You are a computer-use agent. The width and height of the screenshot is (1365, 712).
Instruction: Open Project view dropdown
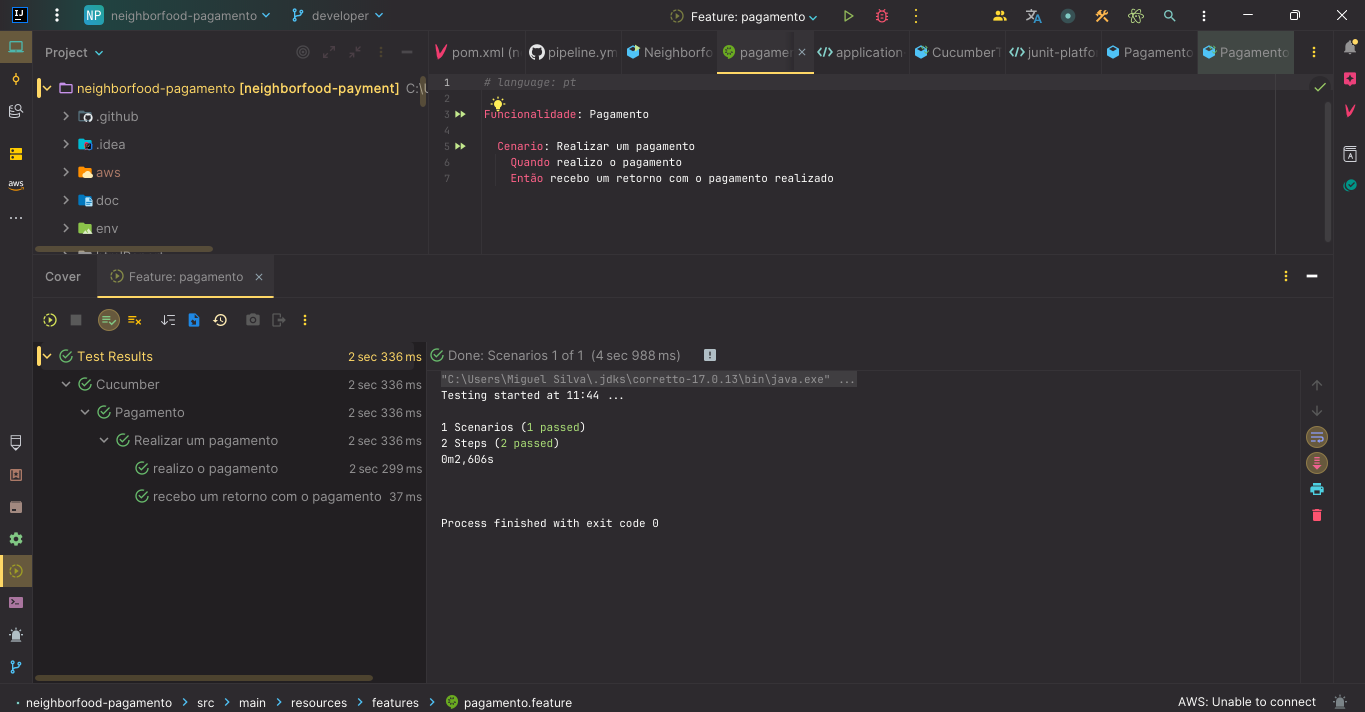[x=74, y=52]
